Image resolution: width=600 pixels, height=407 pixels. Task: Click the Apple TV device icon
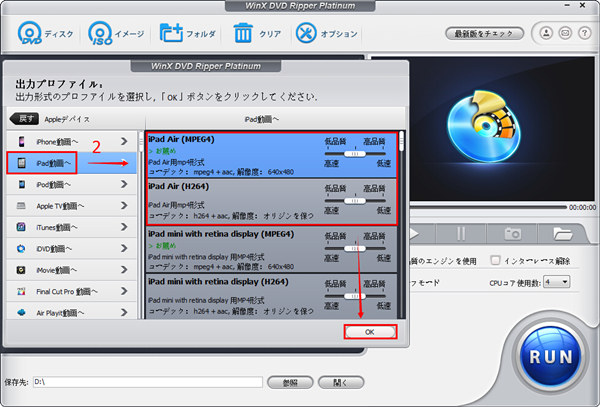[21, 206]
